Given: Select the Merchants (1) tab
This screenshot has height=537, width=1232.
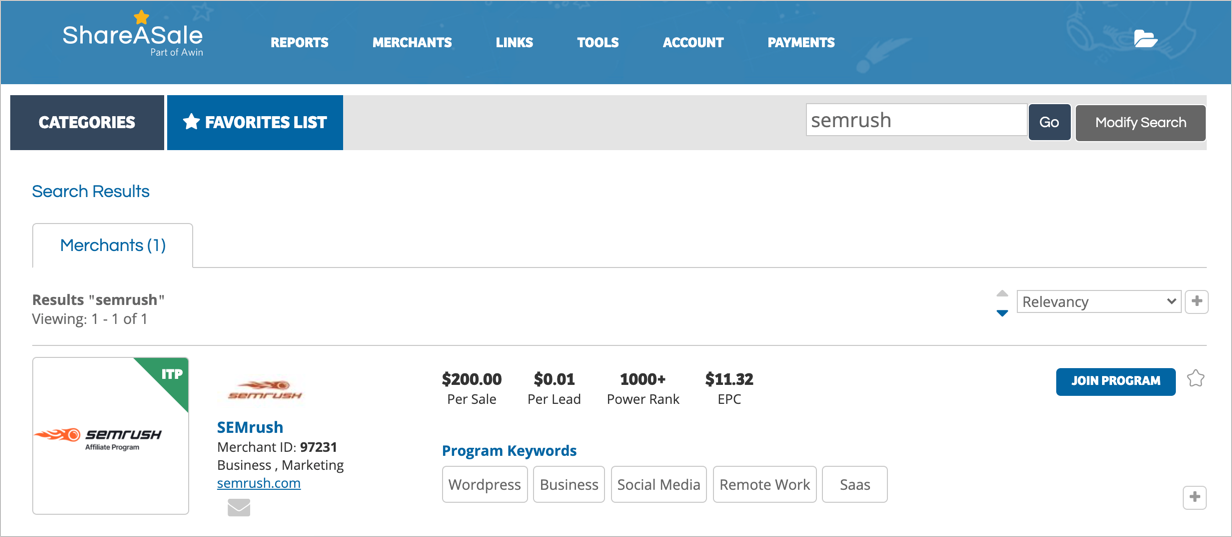Looking at the screenshot, I should click(x=113, y=245).
